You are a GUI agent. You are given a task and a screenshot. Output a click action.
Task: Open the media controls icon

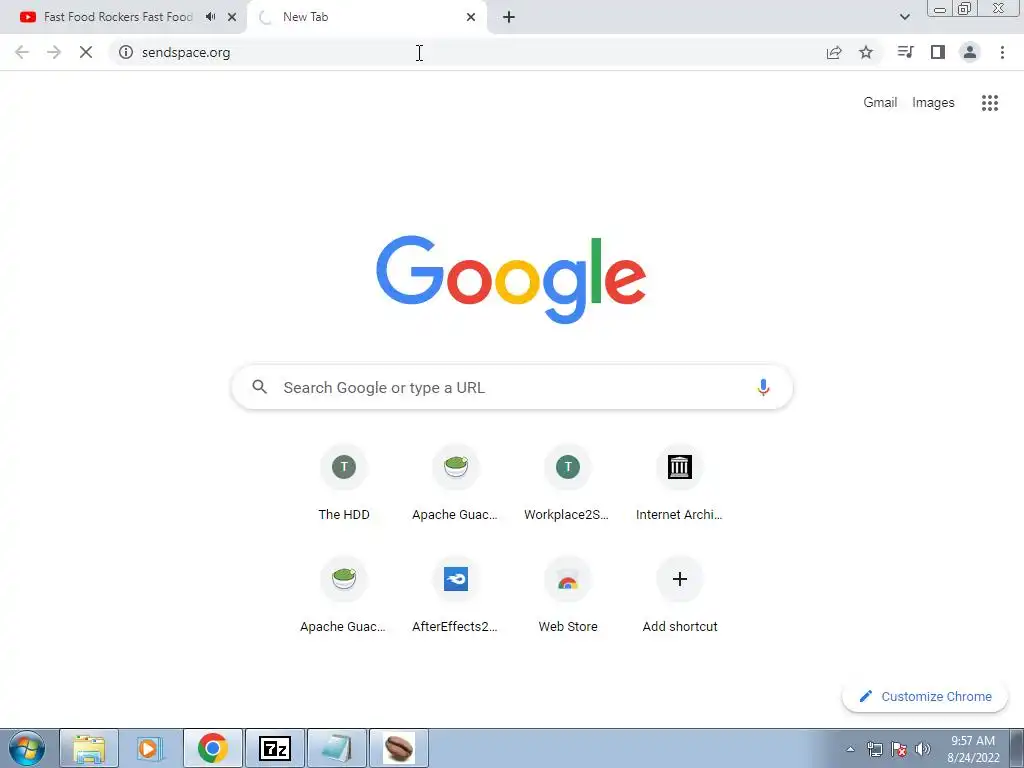(x=906, y=52)
